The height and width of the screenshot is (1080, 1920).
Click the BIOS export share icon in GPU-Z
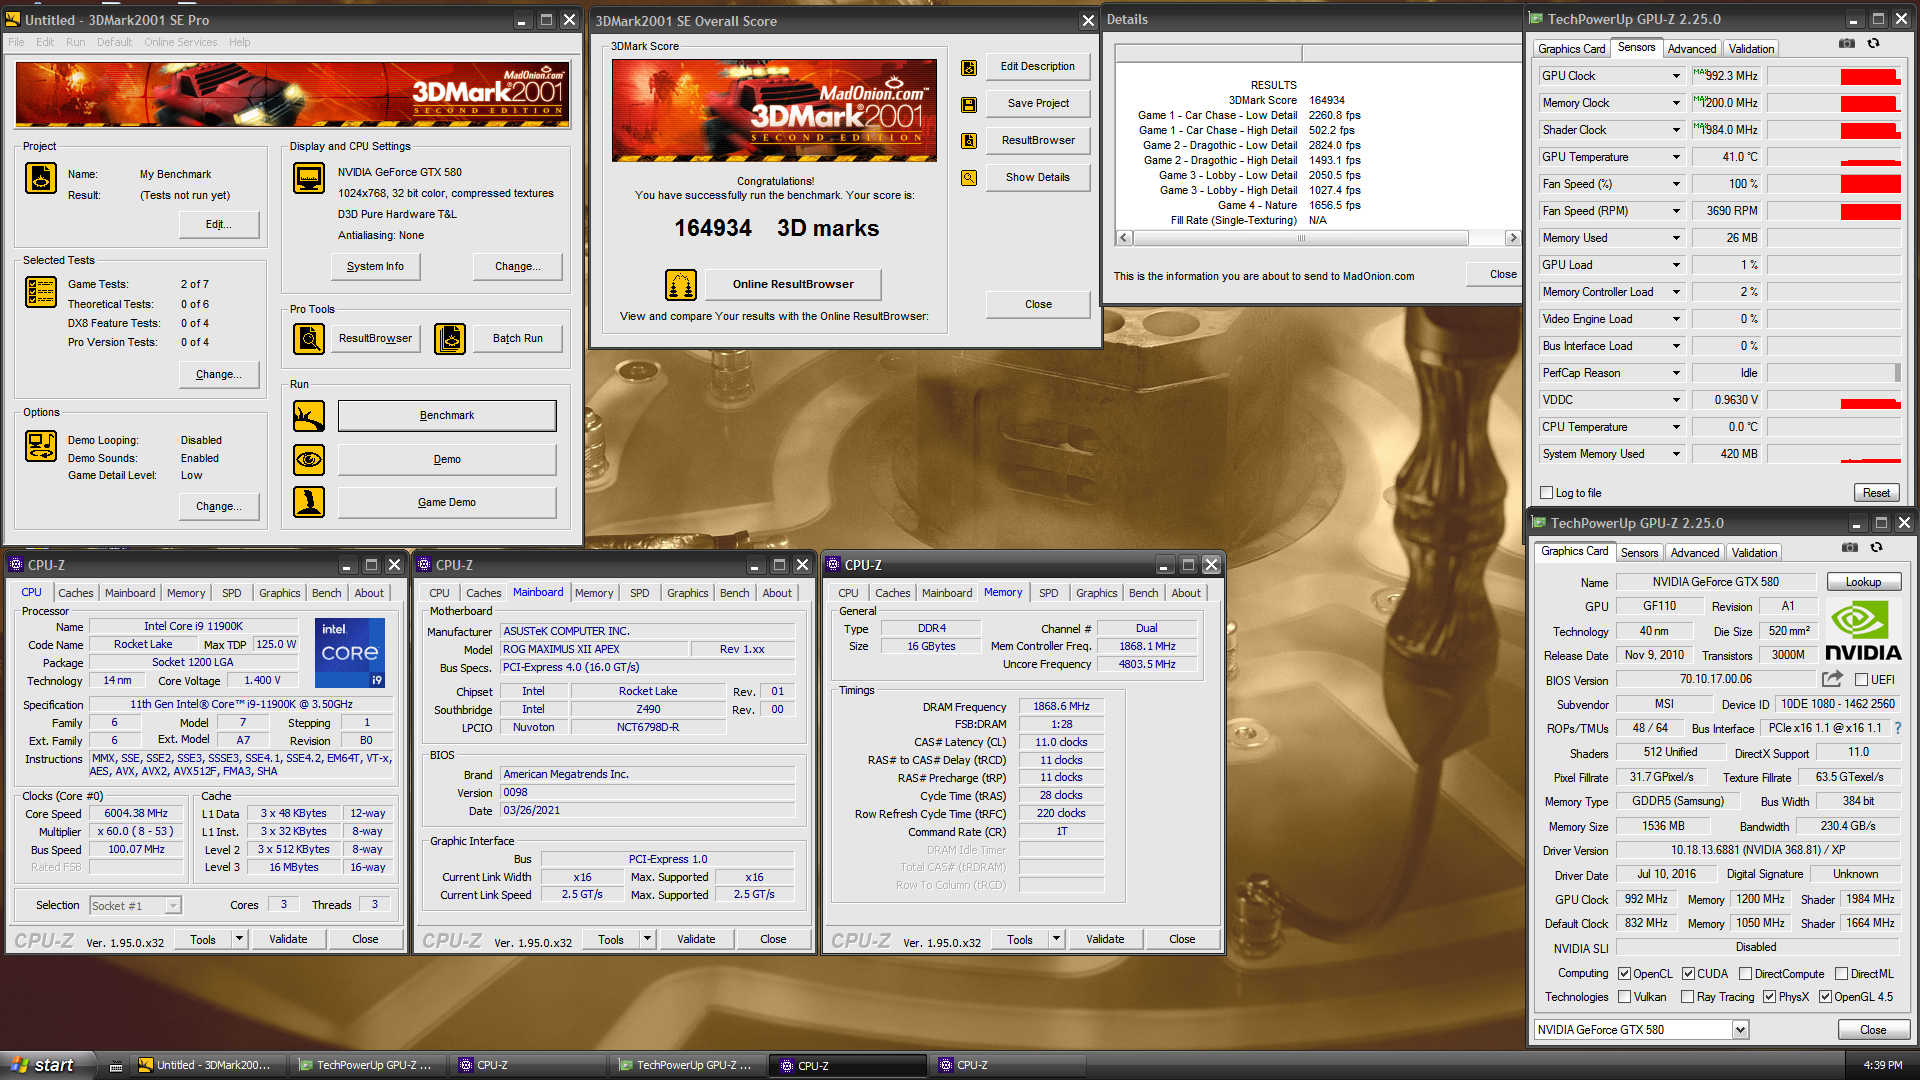pos(1832,679)
